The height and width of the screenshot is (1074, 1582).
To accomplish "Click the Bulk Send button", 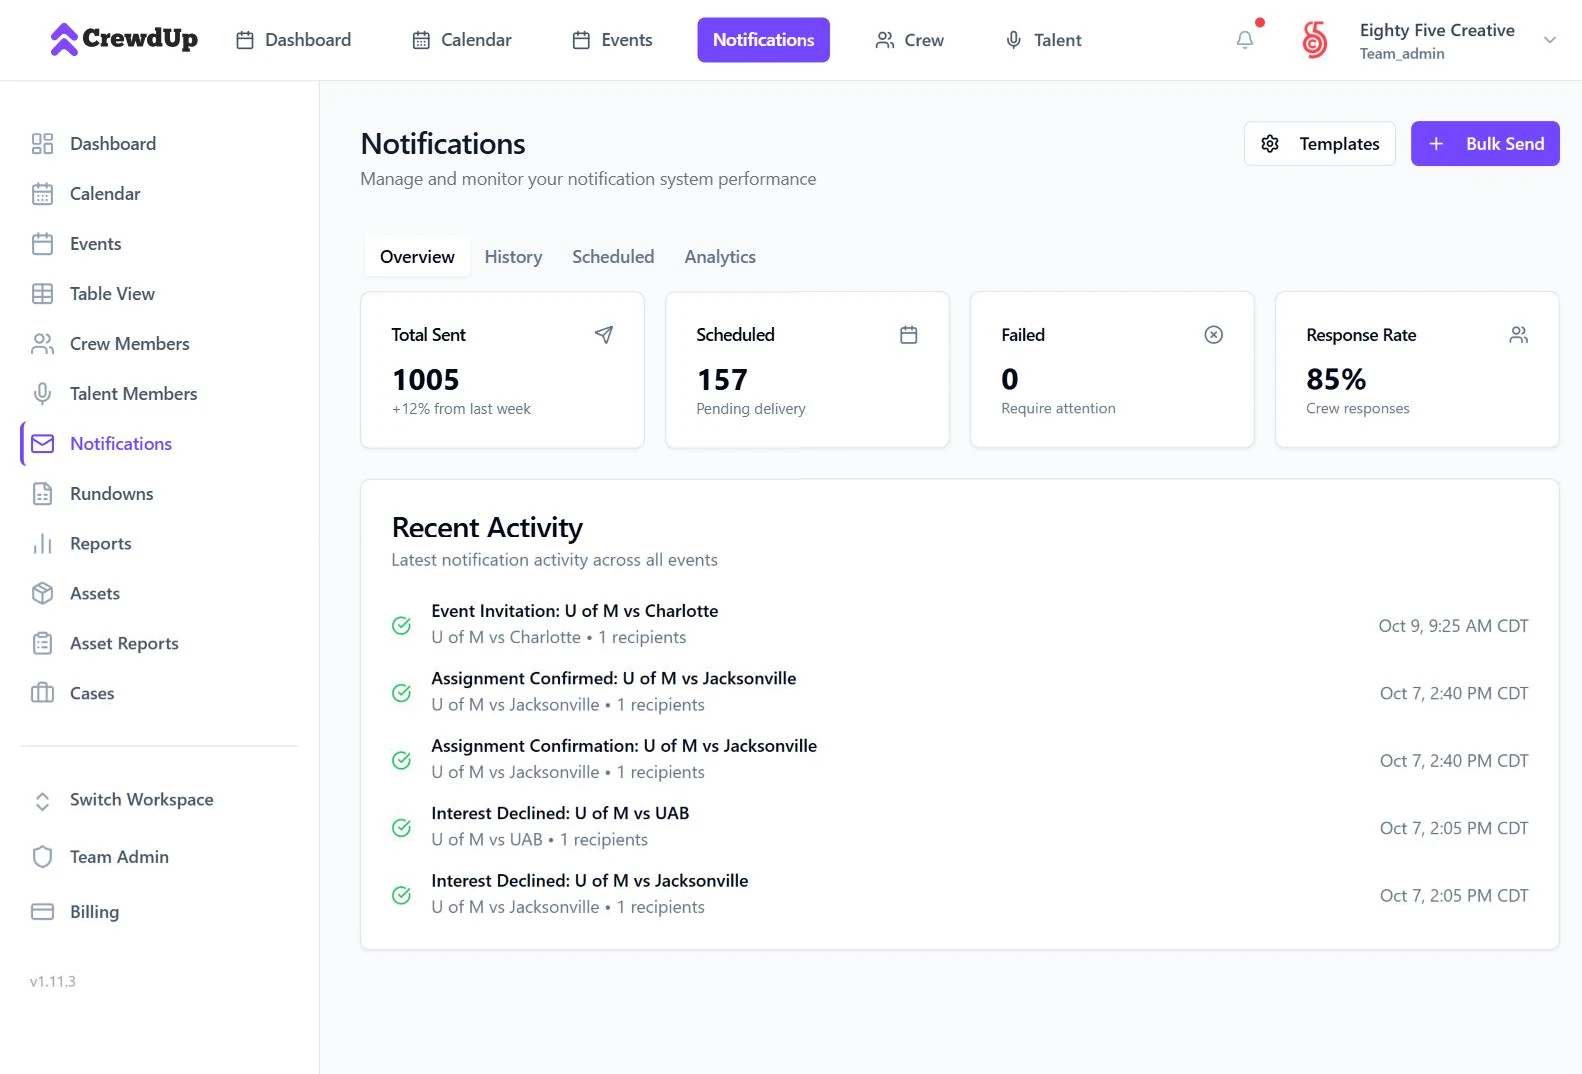I will (1484, 144).
